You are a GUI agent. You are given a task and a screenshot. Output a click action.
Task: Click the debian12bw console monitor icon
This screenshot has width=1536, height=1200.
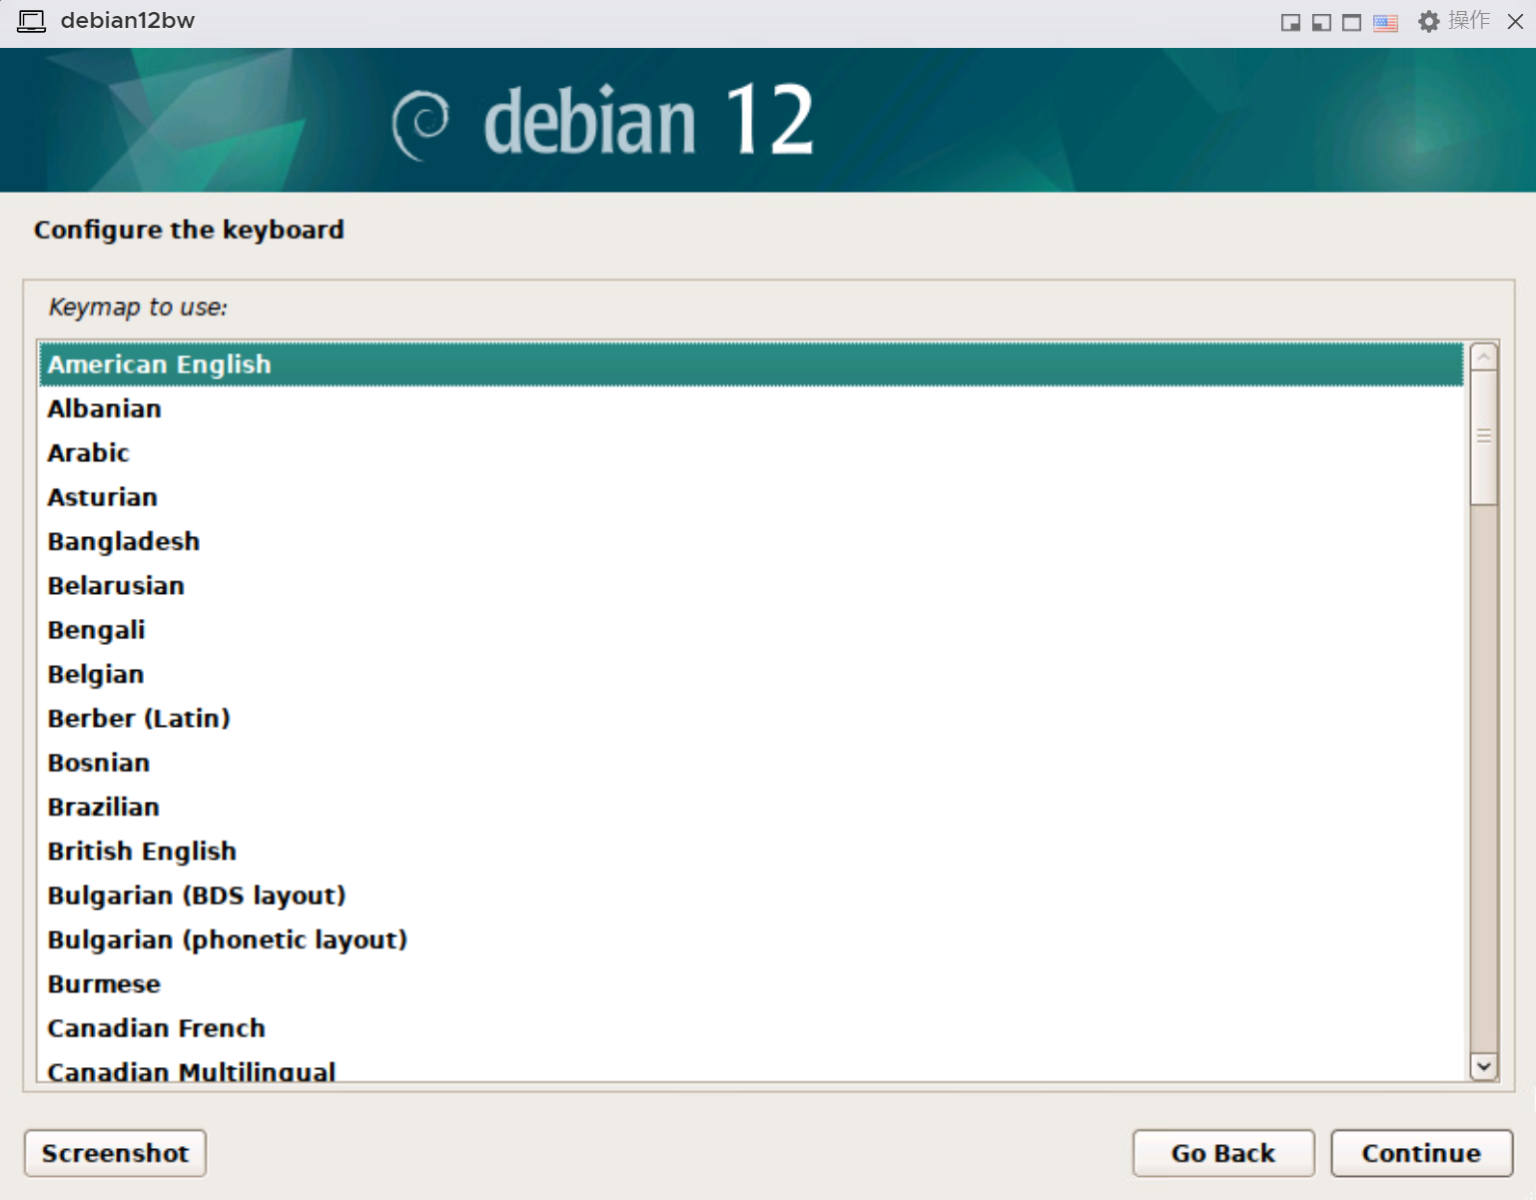click(31, 21)
